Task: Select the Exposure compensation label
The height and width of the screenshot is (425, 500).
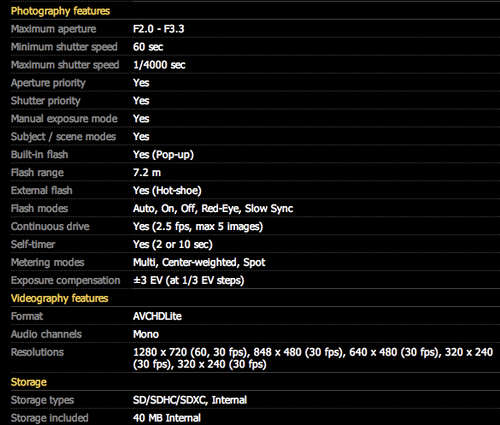Action: click(65, 281)
